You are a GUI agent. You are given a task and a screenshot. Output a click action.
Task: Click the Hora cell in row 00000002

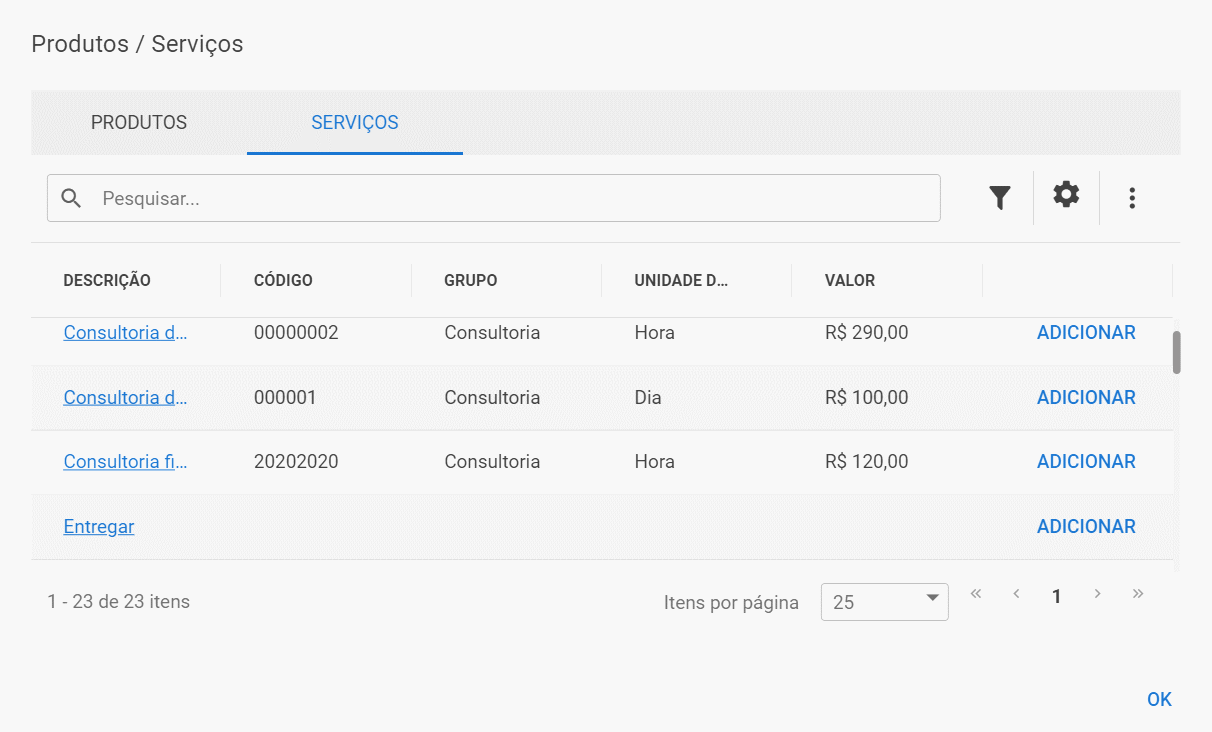tap(654, 332)
